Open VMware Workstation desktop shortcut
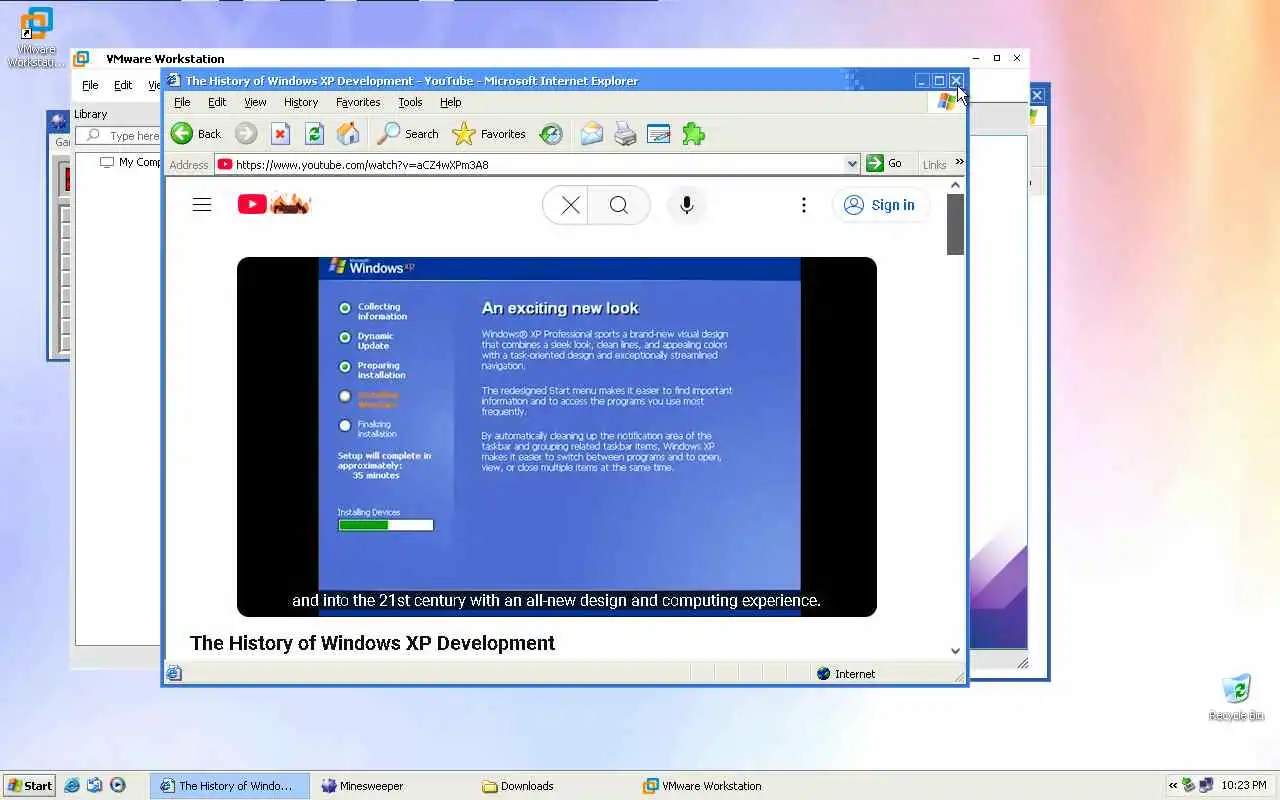 [x=37, y=38]
